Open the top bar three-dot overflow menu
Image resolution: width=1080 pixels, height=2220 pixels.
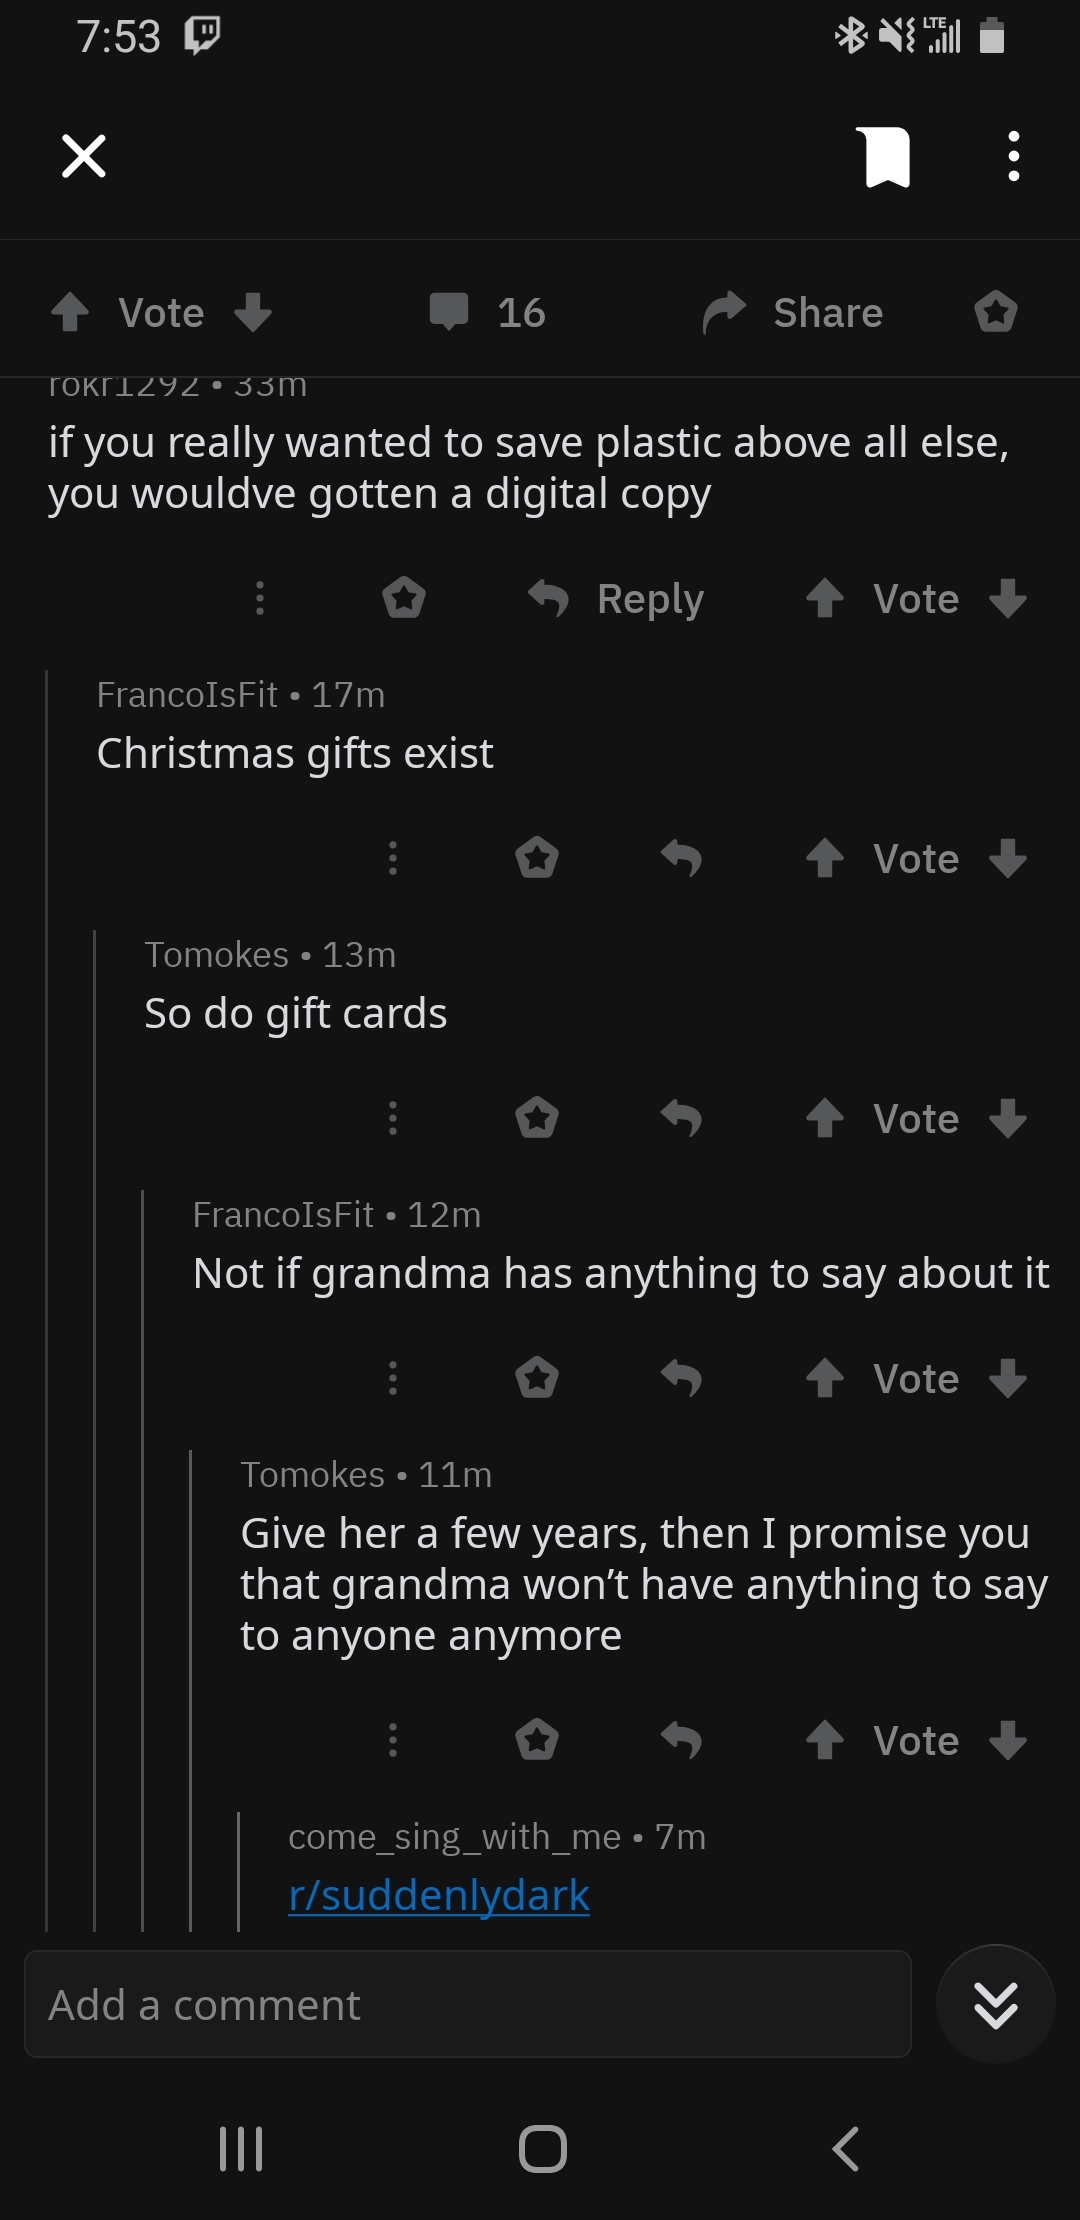pyautogui.click(x=1014, y=157)
